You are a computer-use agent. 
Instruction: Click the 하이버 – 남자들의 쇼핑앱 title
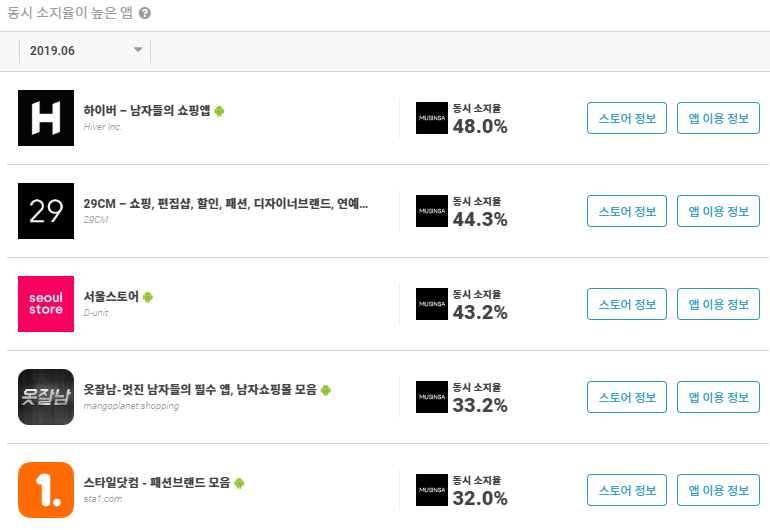[146, 111]
